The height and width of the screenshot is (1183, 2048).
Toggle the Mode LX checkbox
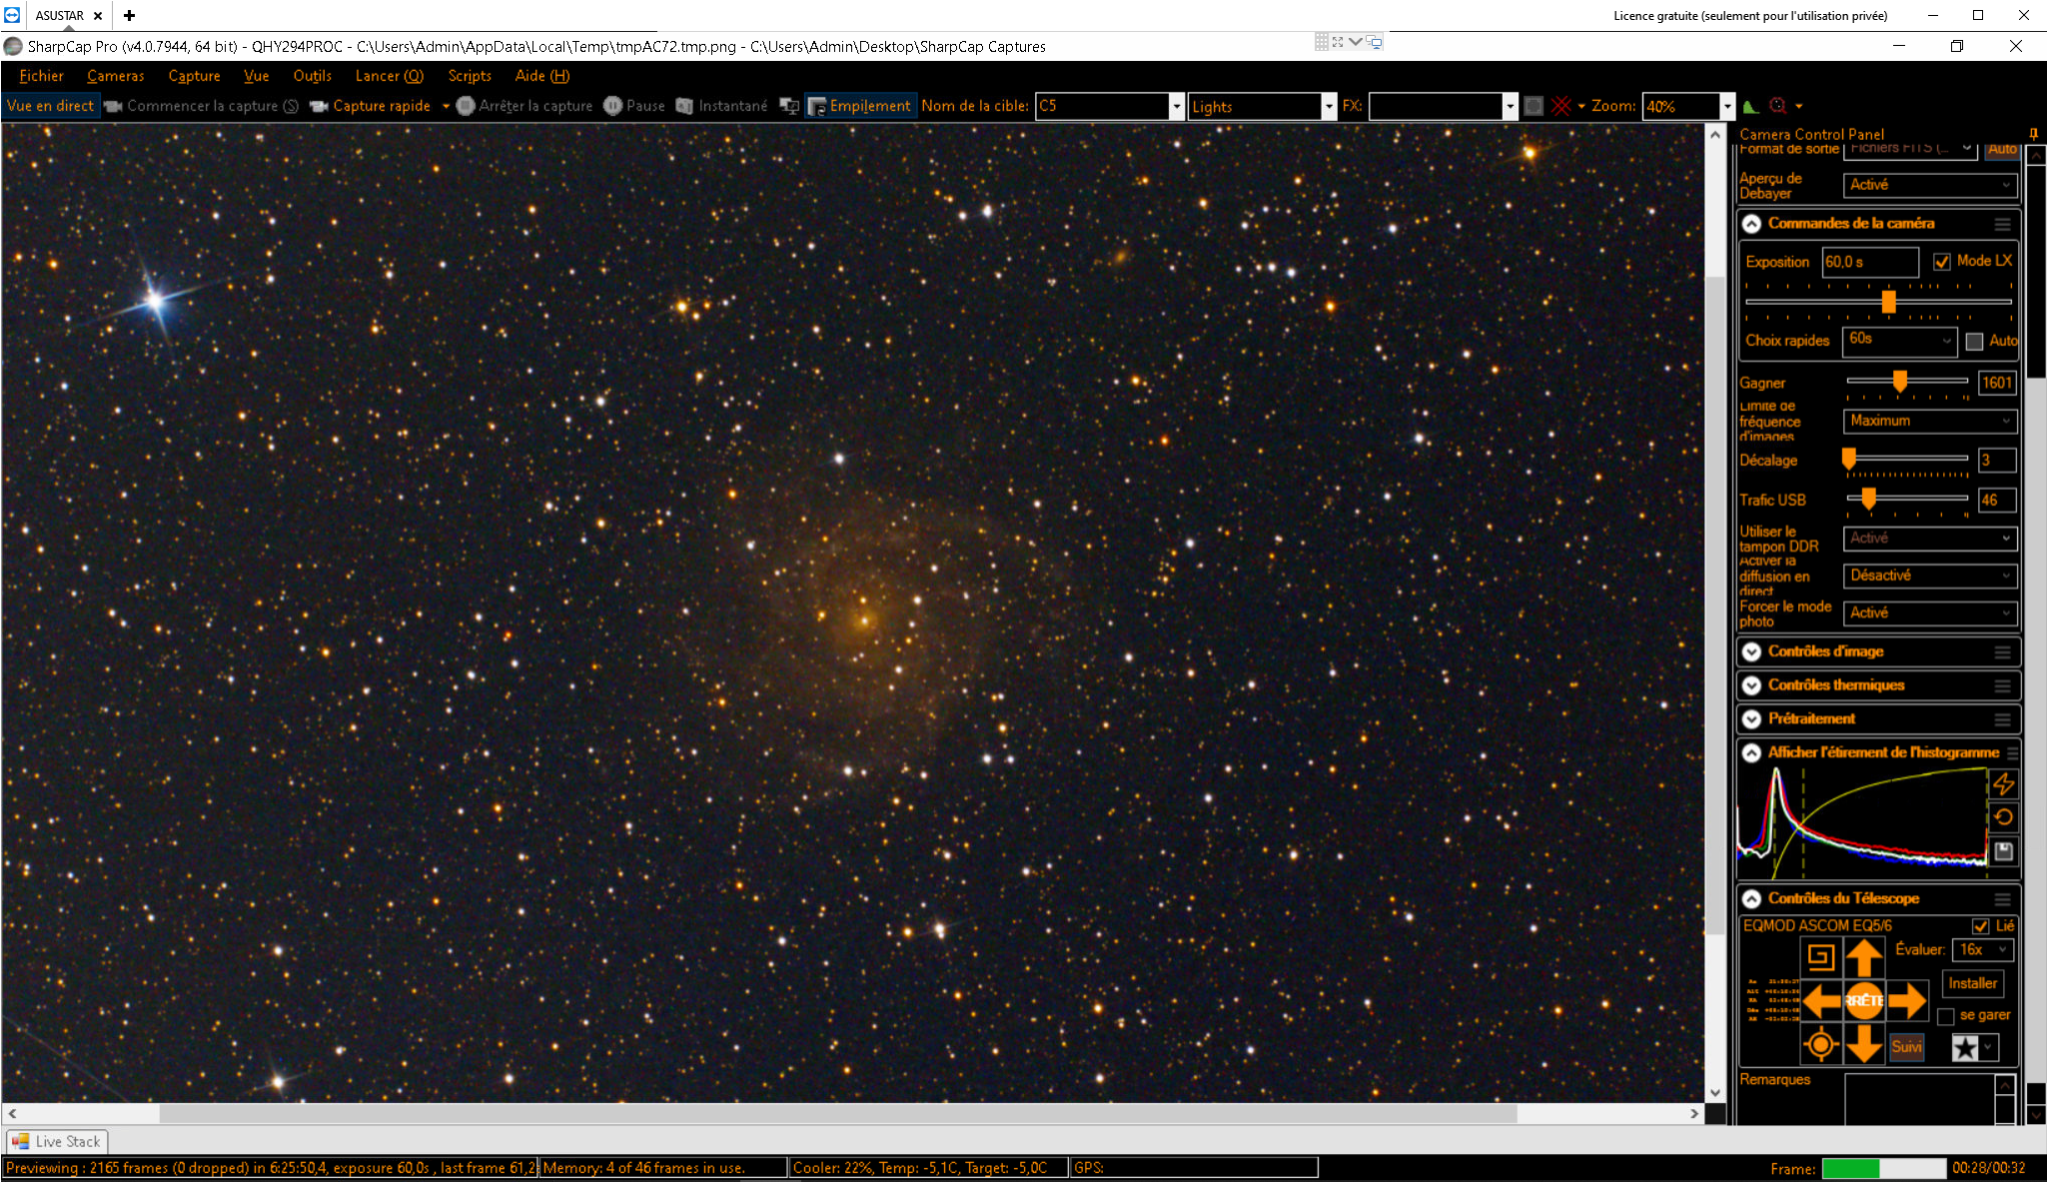tap(1941, 262)
